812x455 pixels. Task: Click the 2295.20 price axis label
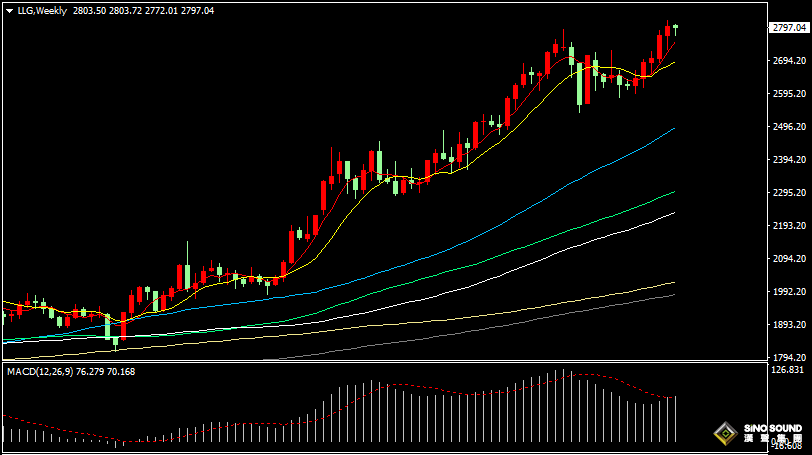tap(788, 193)
